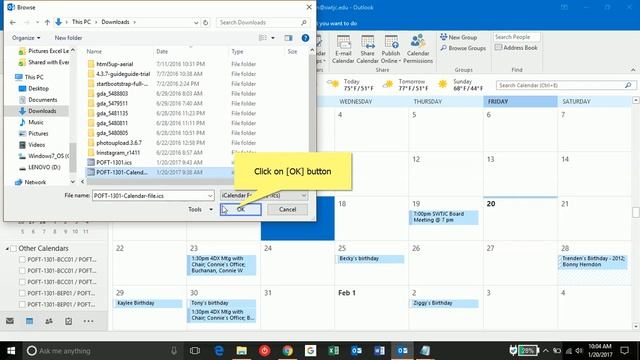The image size is (640, 360).
Task: Open the Organize menu
Action: pos(26,38)
